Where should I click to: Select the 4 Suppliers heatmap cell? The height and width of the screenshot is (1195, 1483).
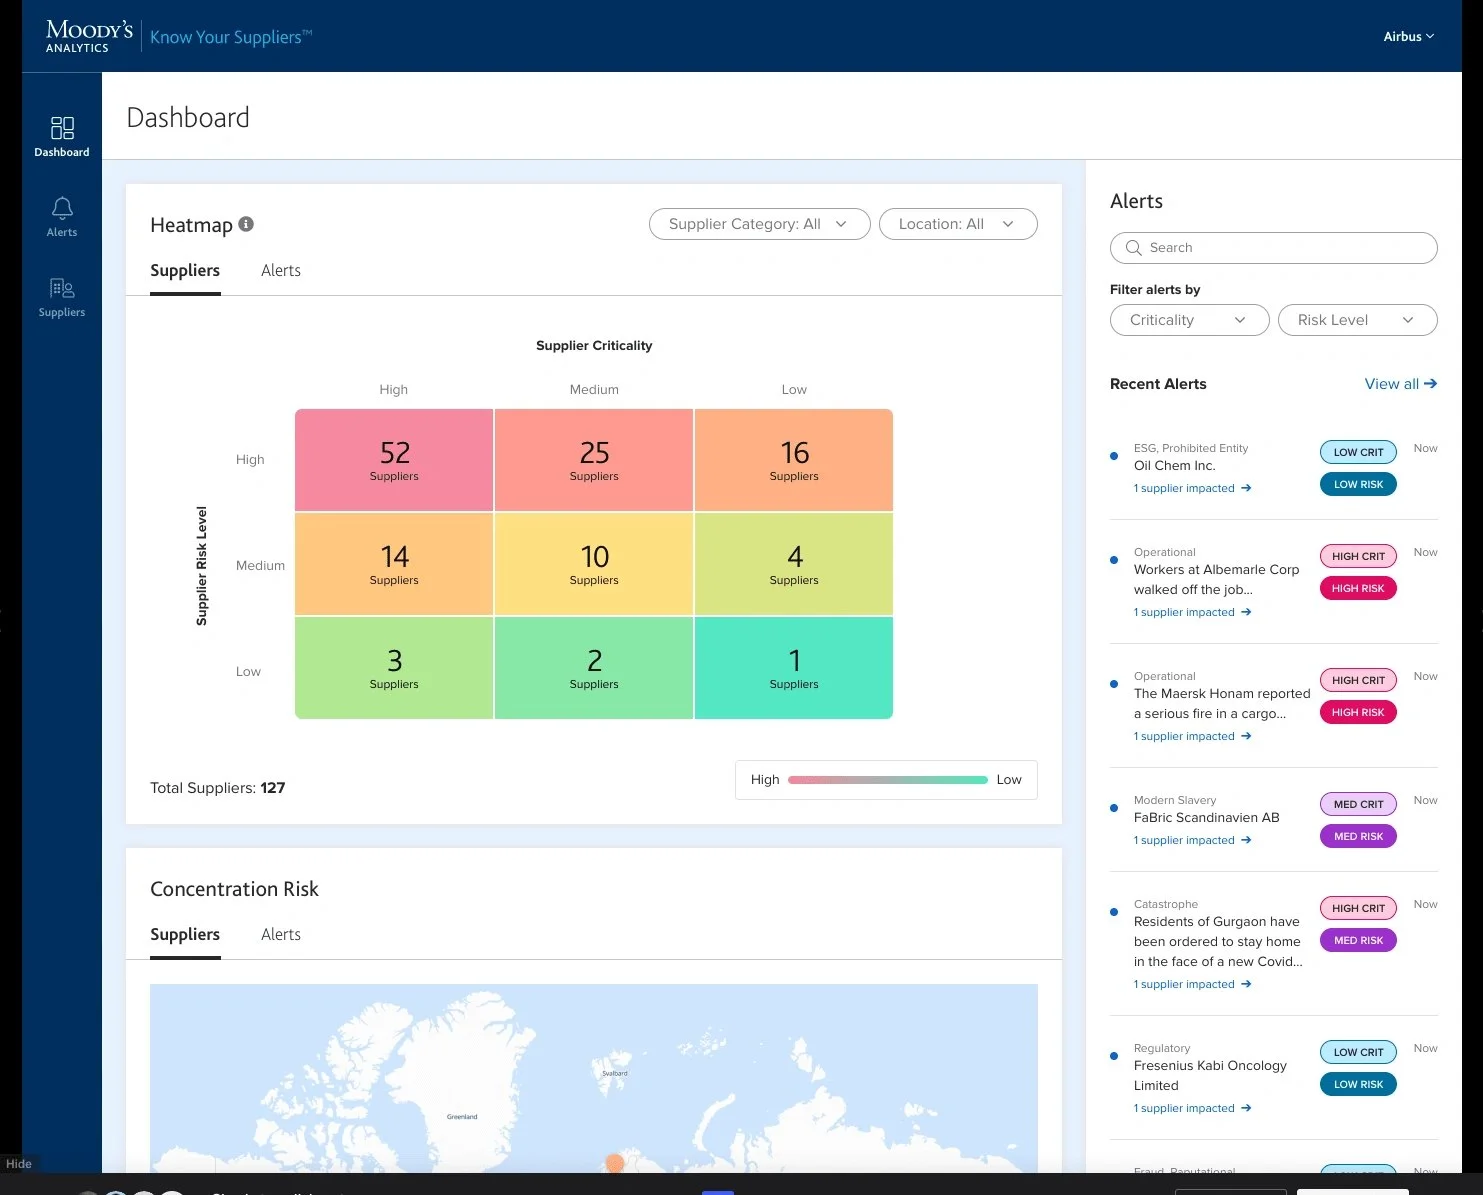[794, 564]
